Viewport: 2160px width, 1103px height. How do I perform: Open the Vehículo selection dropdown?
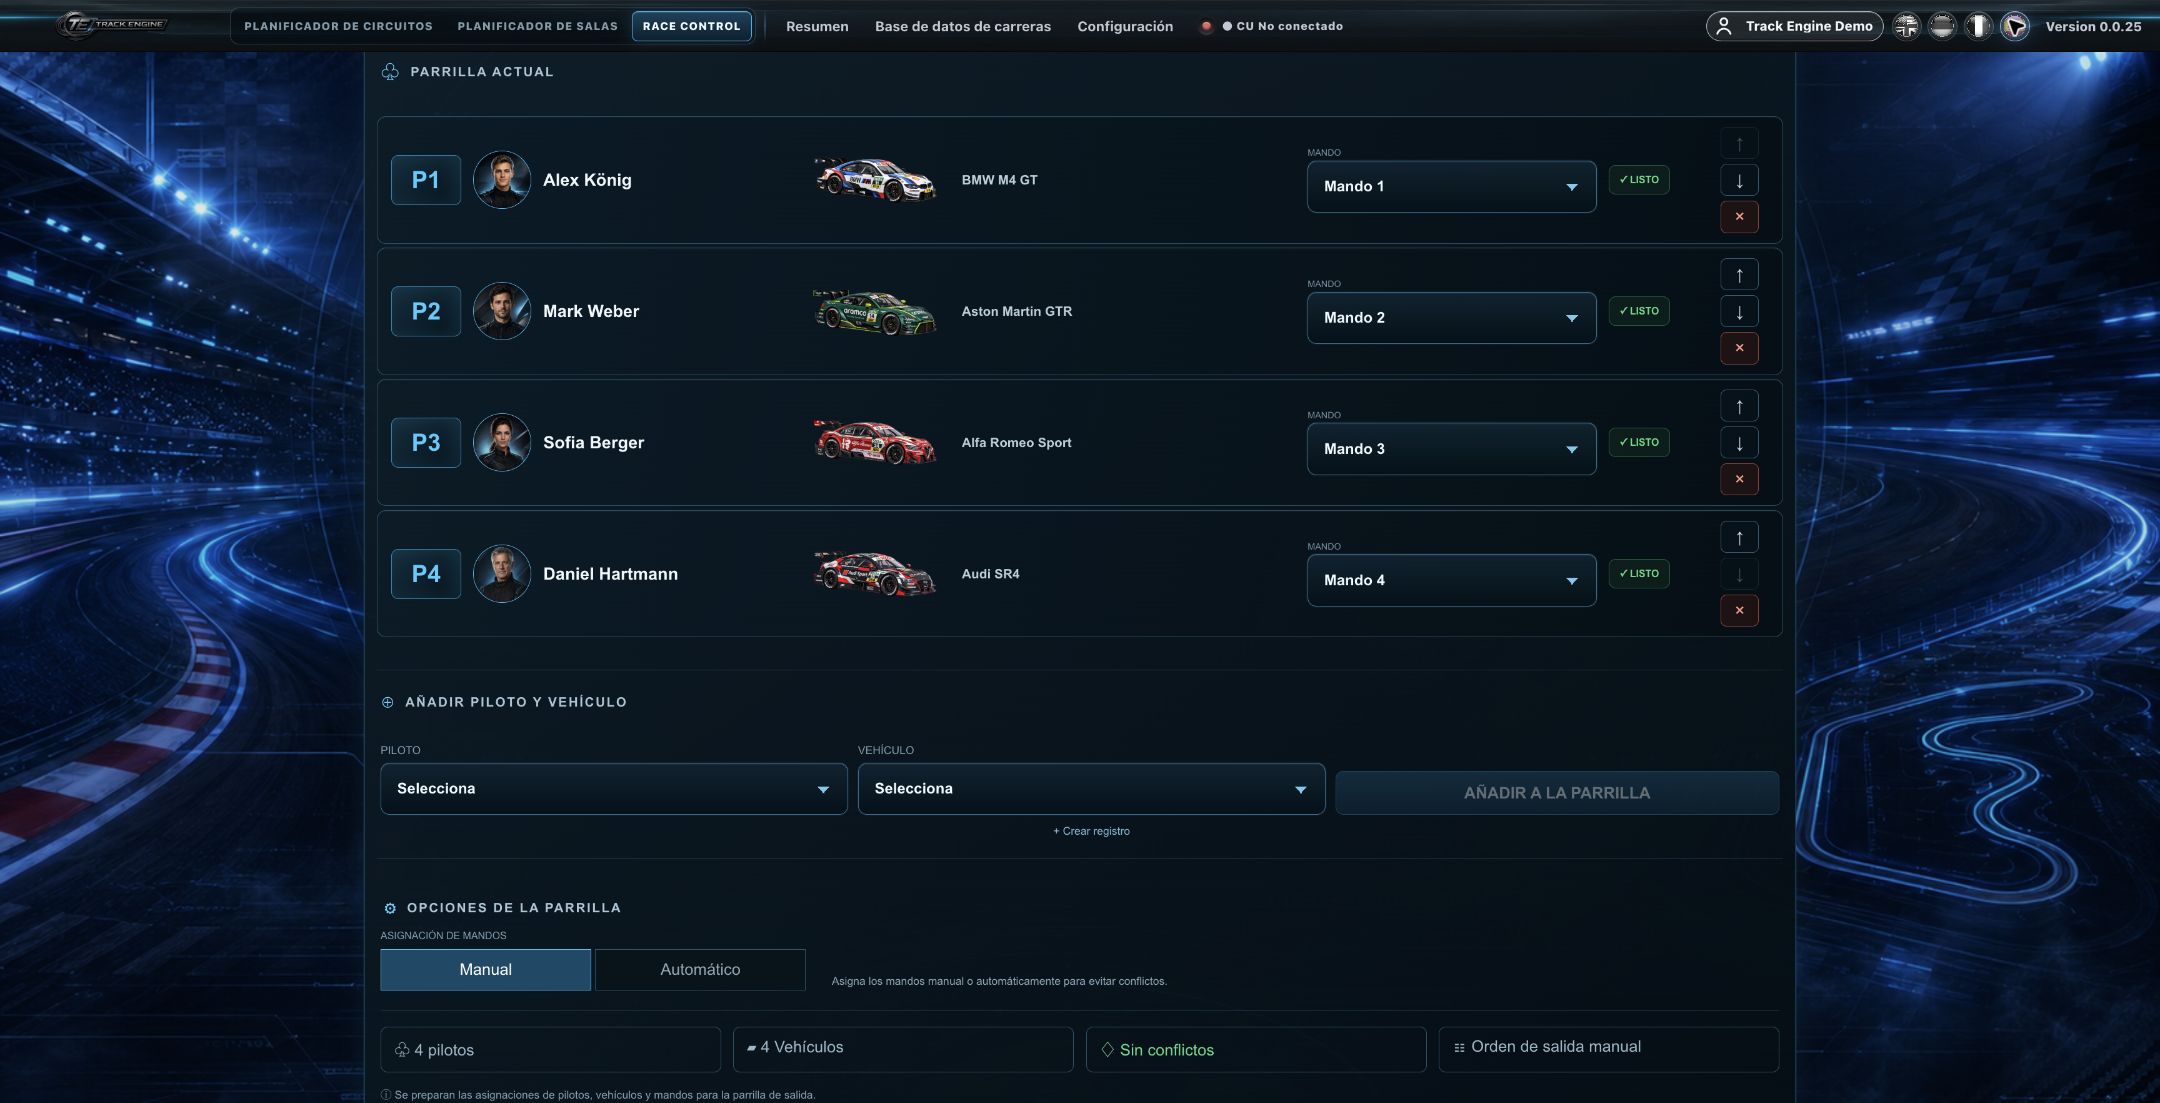[x=1091, y=789]
